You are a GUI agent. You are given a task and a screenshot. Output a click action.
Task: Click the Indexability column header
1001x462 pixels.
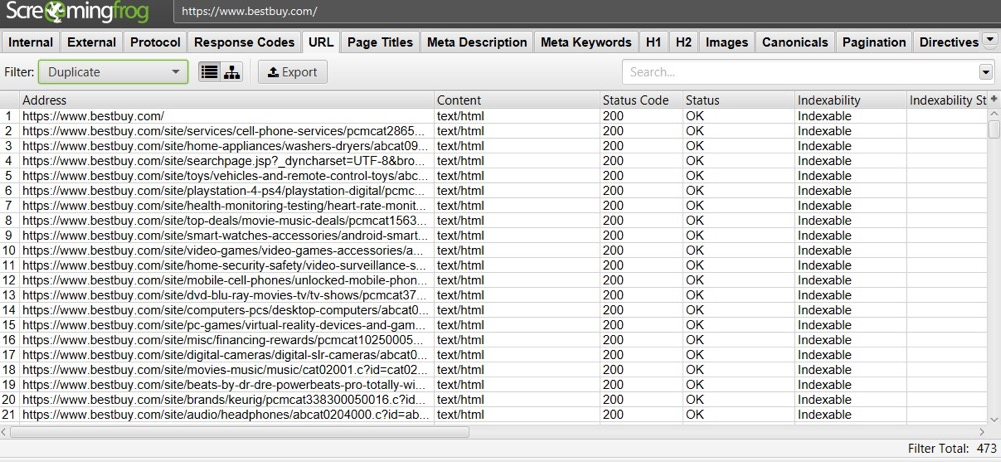[x=848, y=100]
